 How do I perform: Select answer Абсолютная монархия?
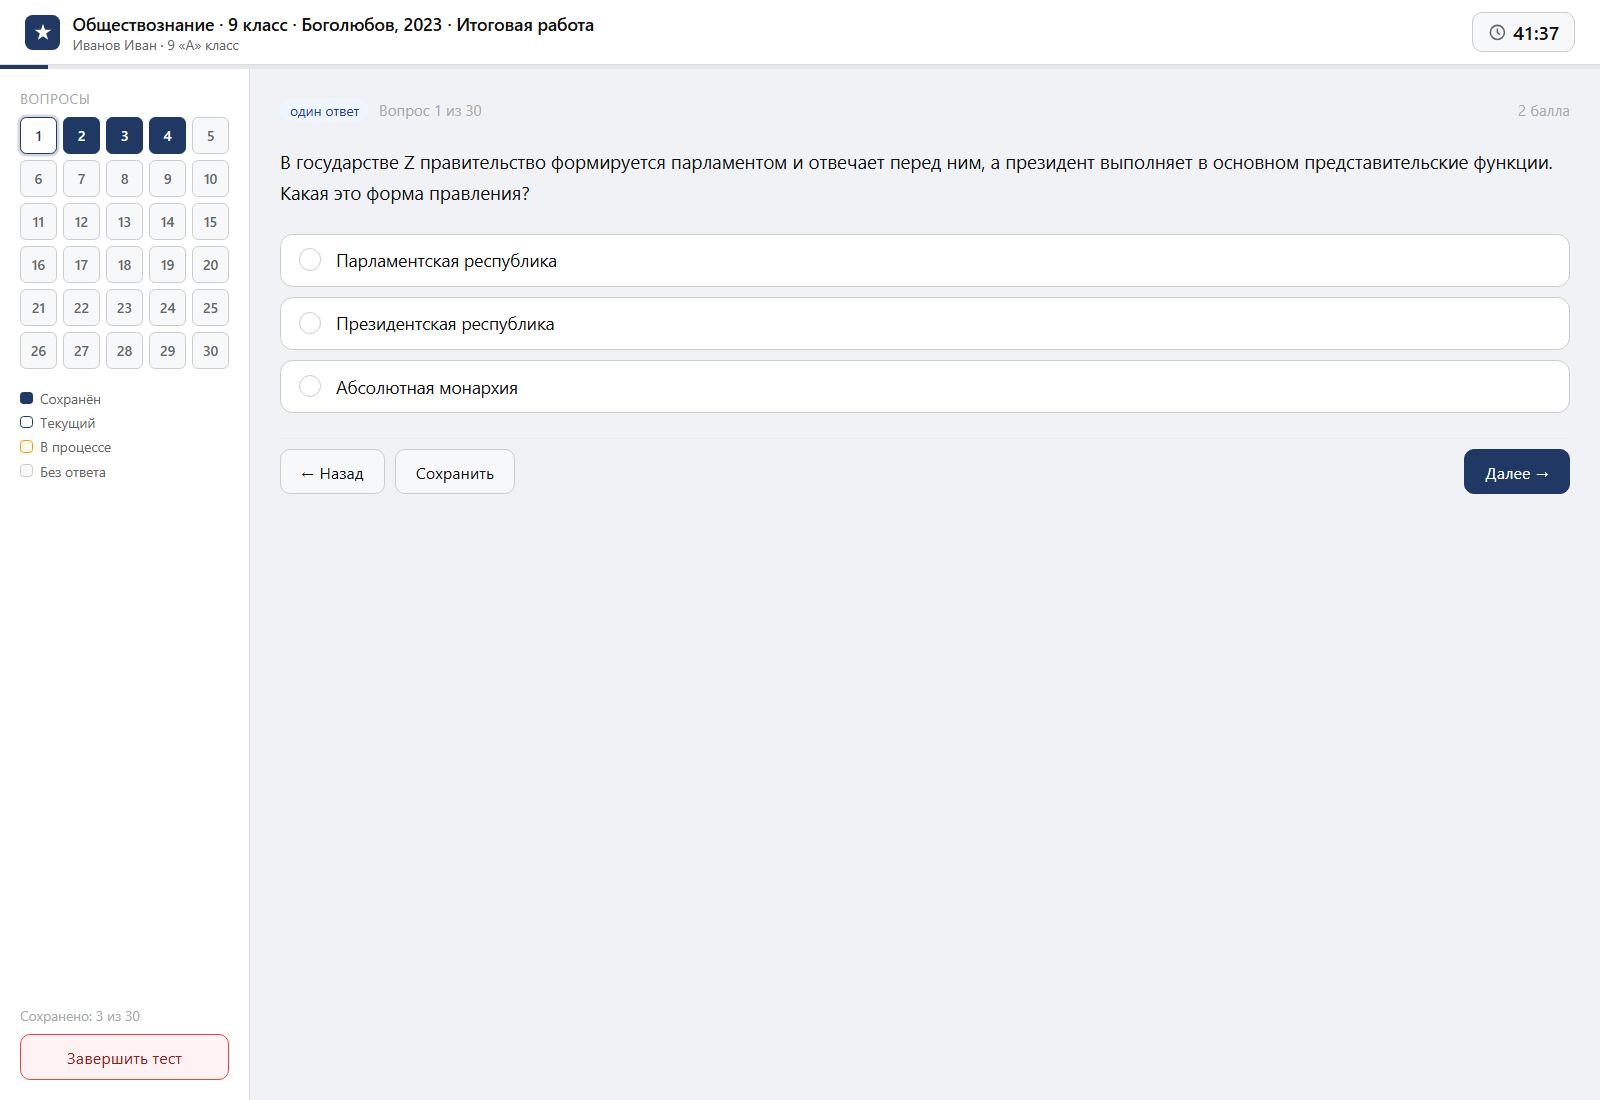click(924, 387)
